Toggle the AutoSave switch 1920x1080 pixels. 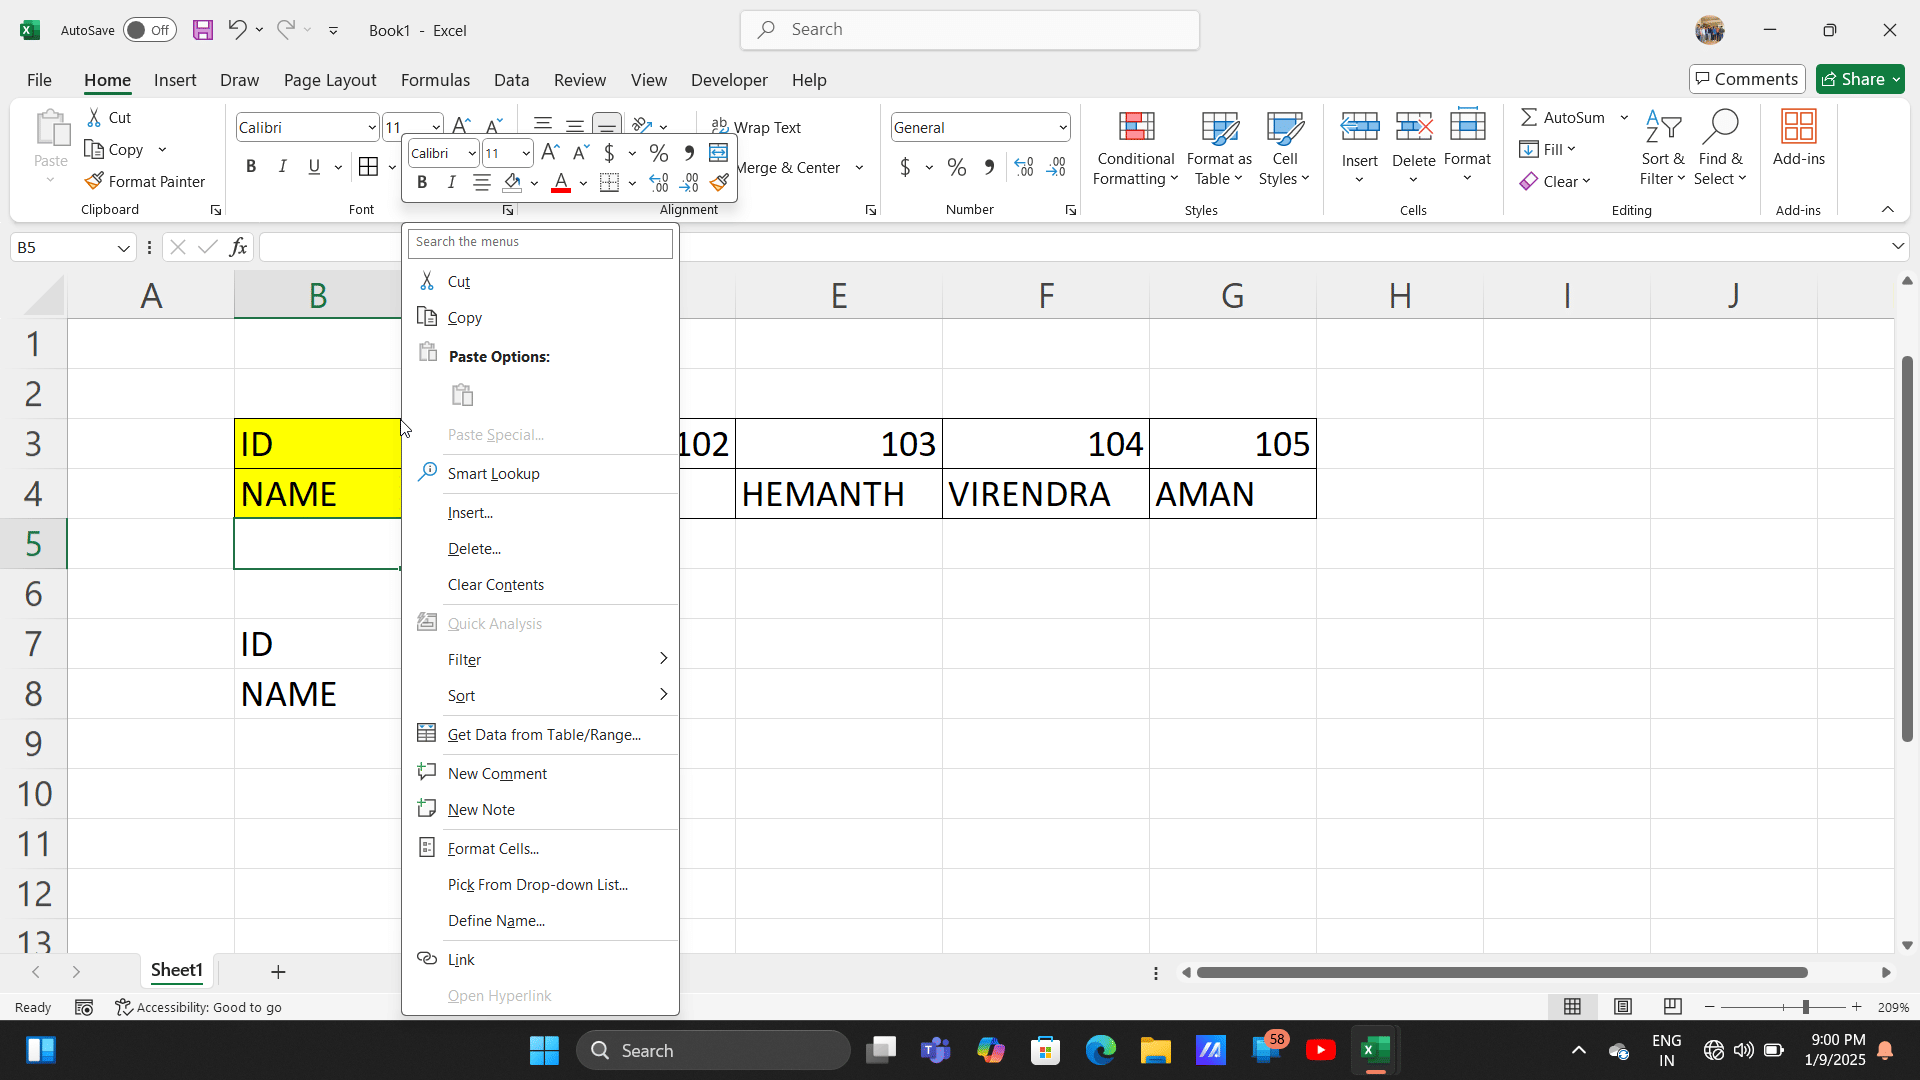[x=149, y=30]
